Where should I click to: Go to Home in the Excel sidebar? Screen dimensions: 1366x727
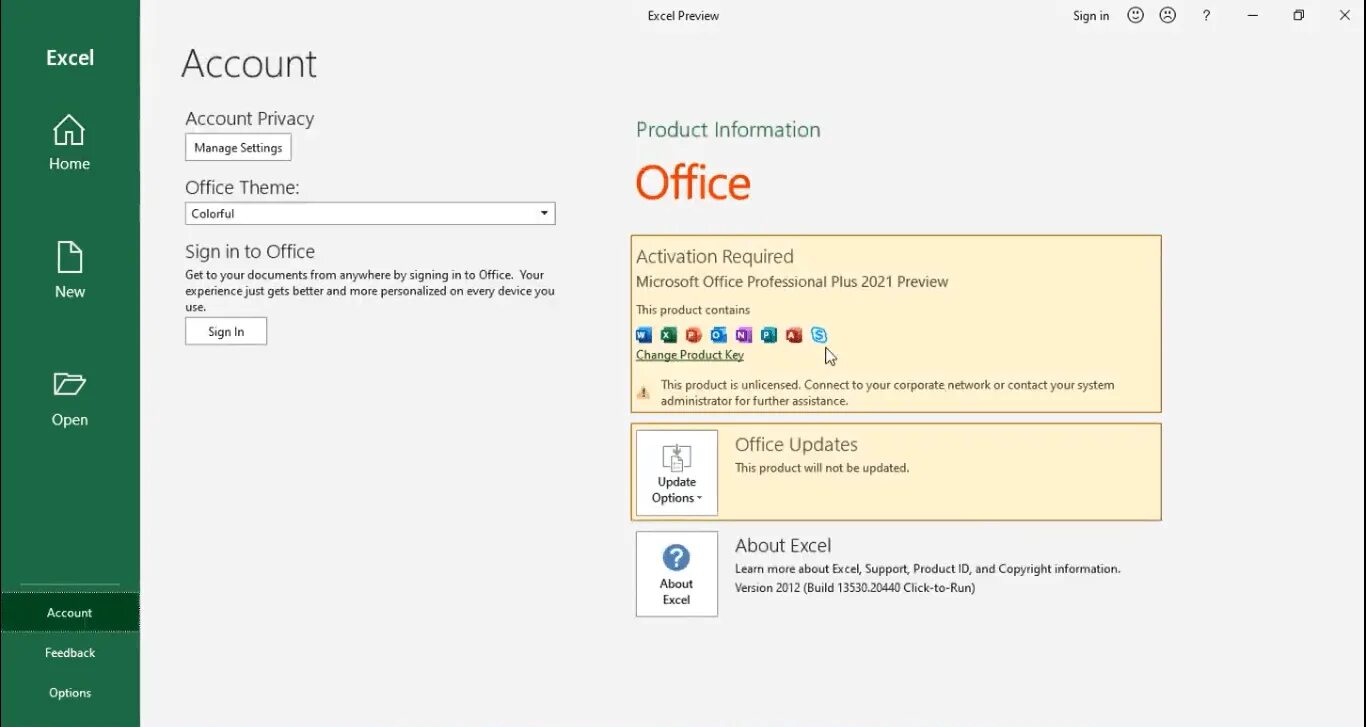point(69,143)
